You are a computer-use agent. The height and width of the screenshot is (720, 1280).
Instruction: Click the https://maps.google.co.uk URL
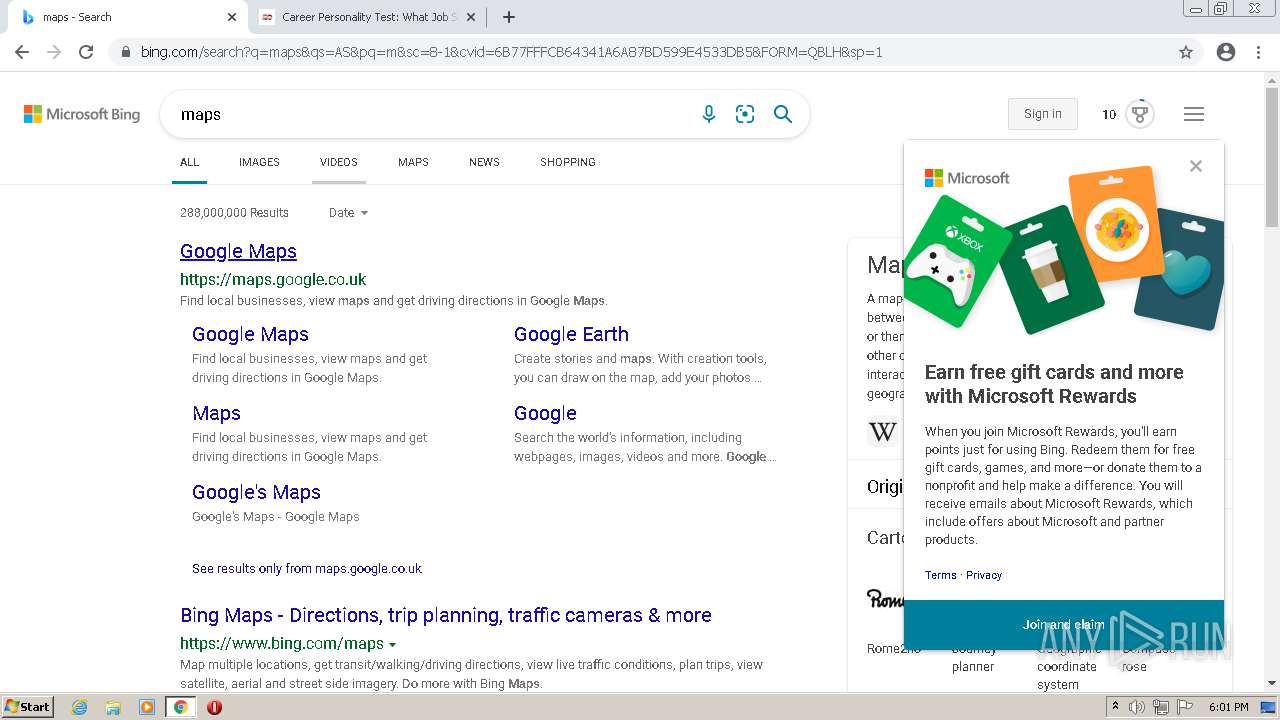pyautogui.click(x=273, y=279)
